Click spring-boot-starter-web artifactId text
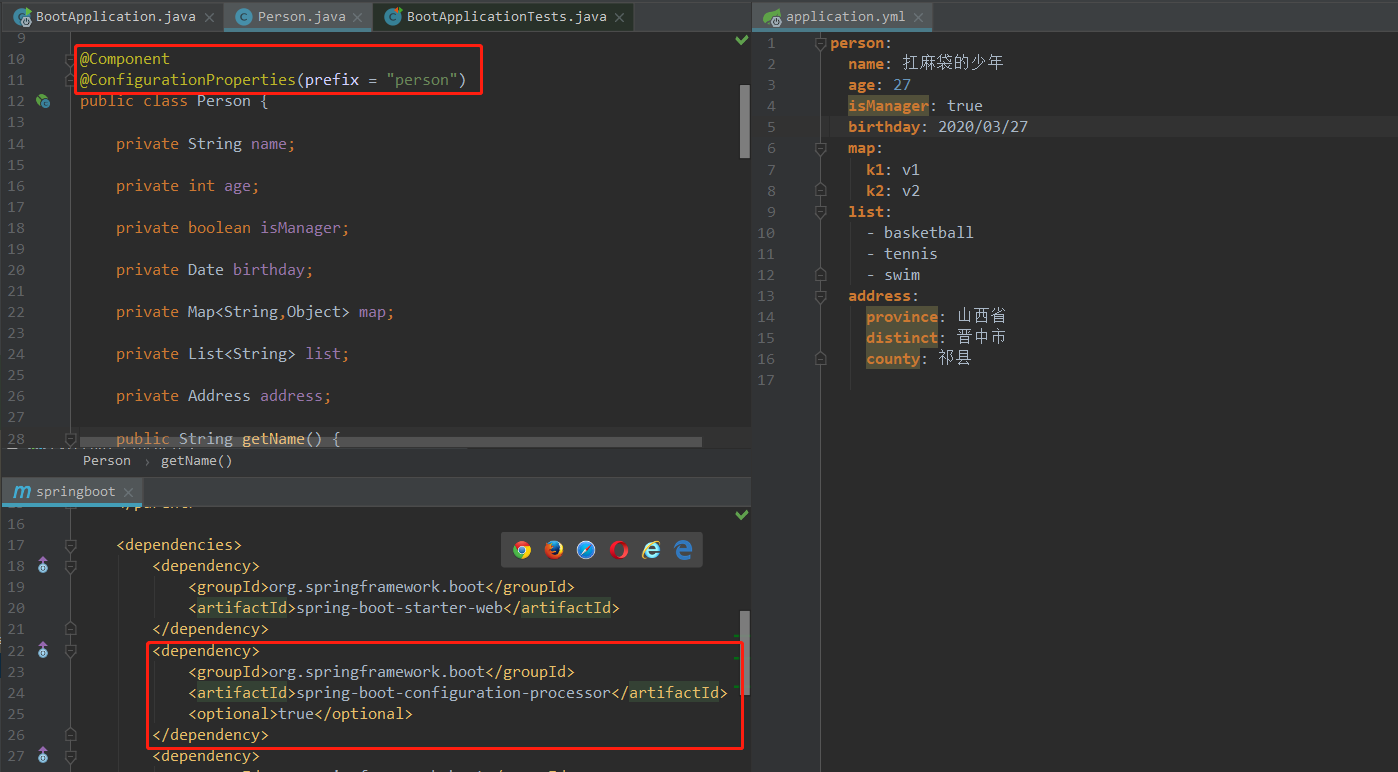 (399, 608)
